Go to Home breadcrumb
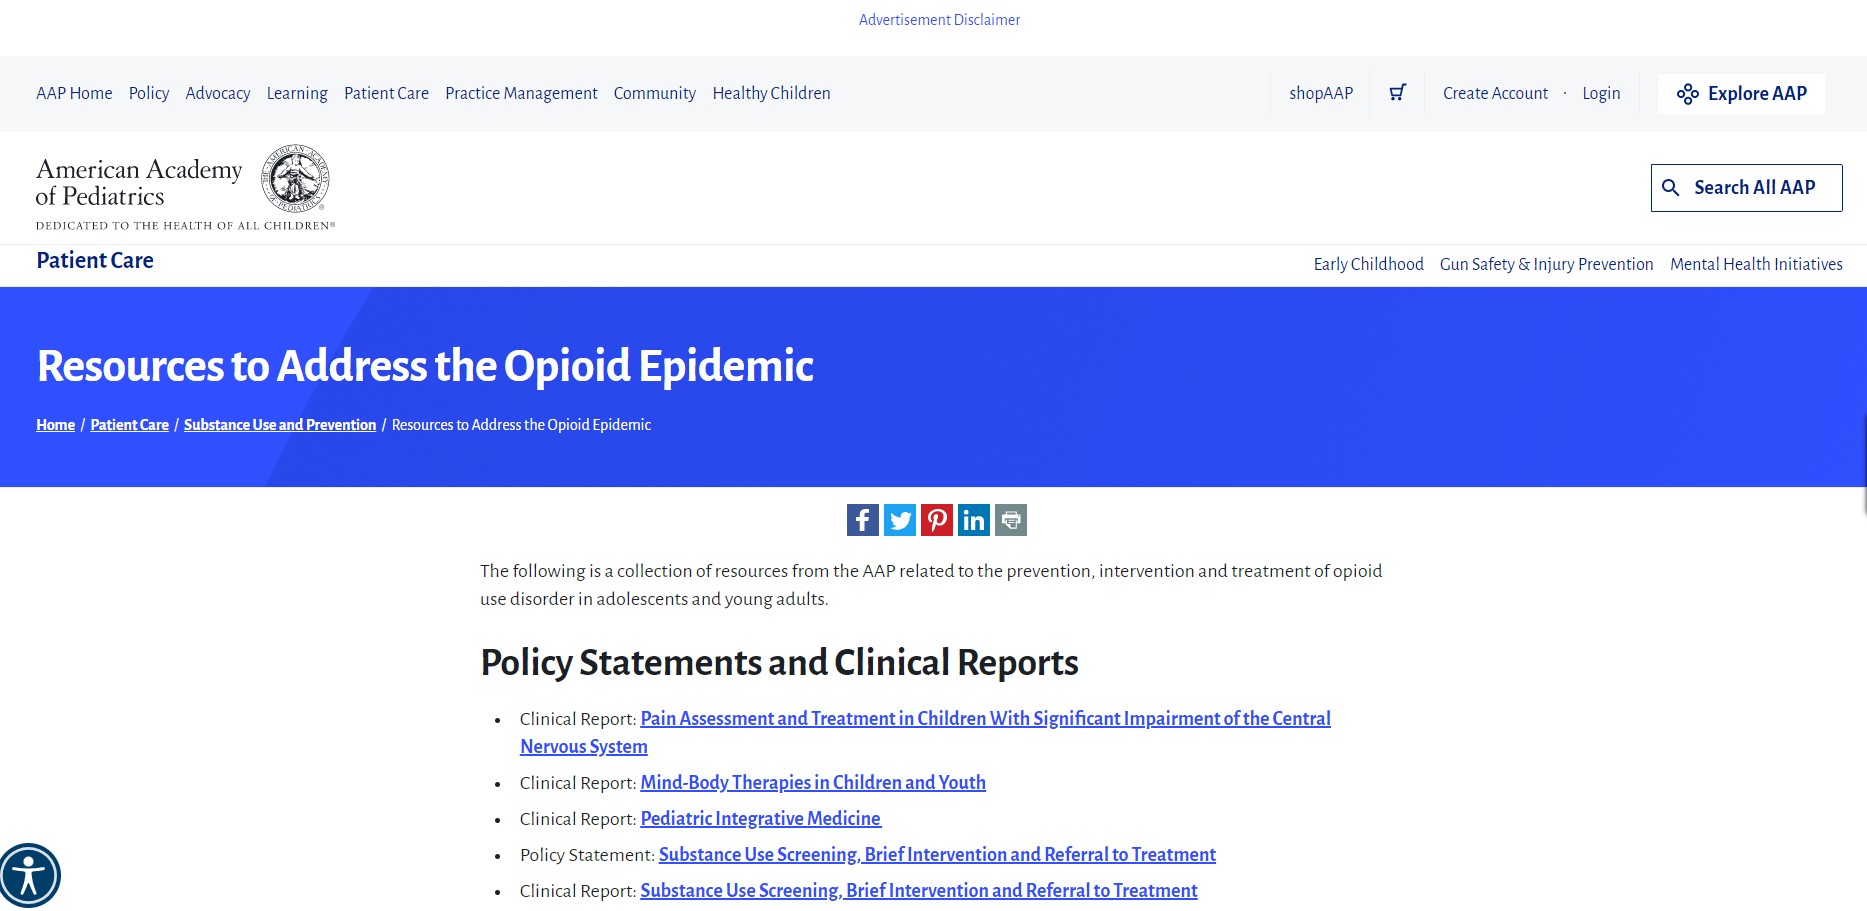 point(56,425)
